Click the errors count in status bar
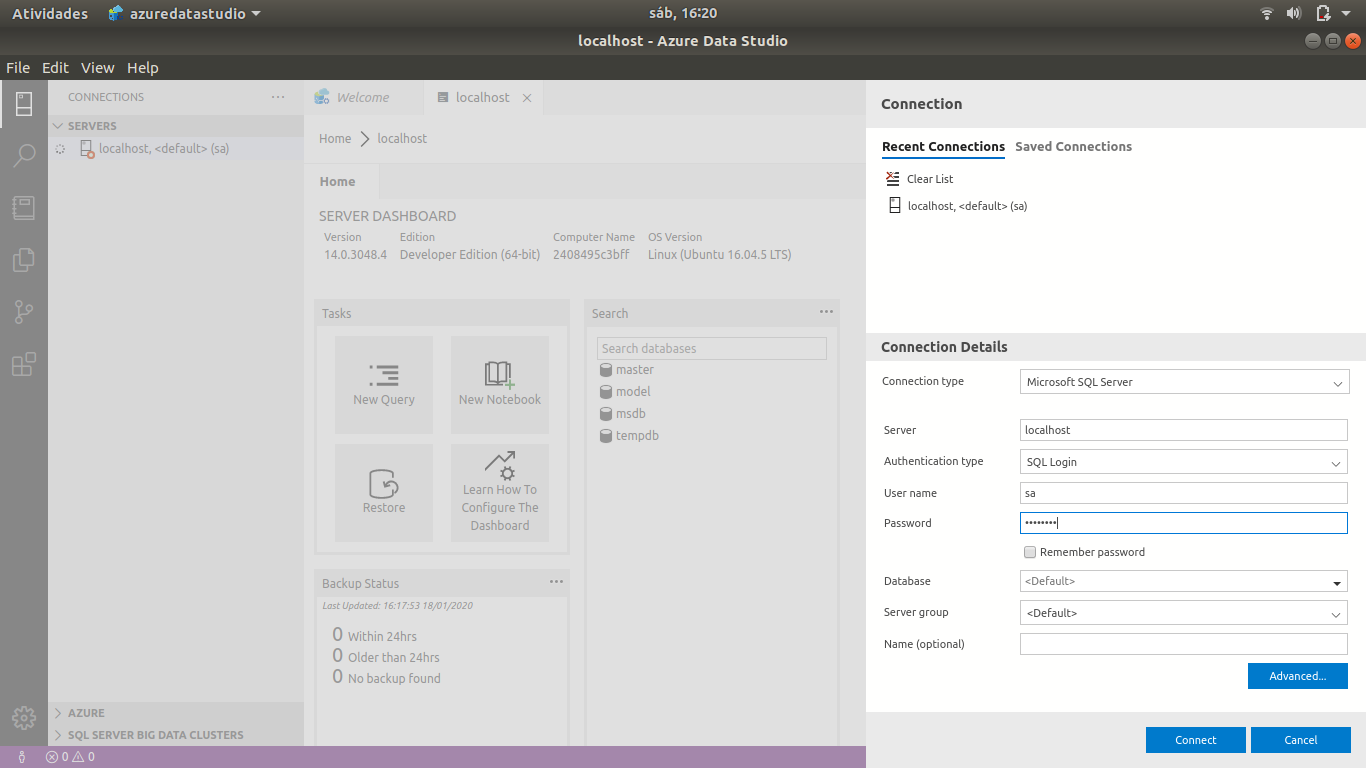Image resolution: width=1366 pixels, height=768 pixels. coord(58,757)
